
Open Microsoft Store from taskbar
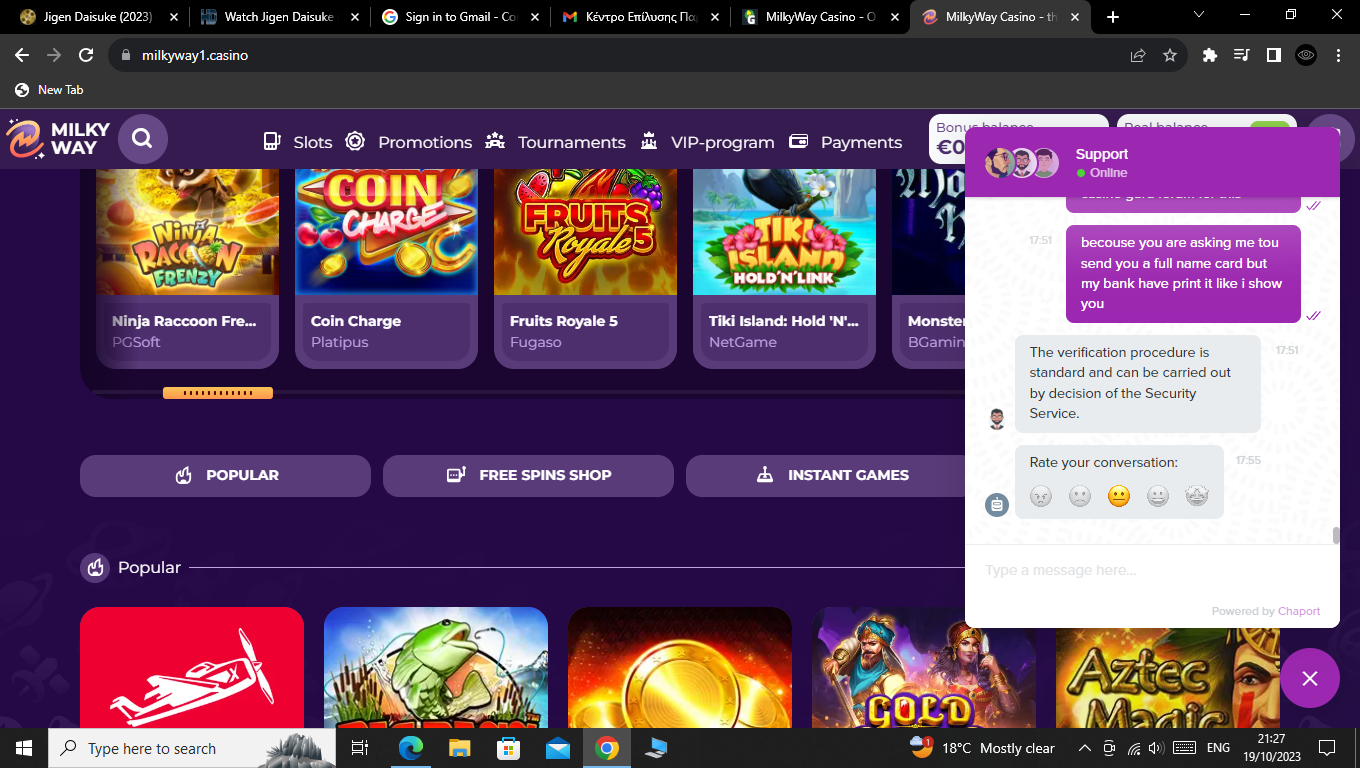[508, 748]
